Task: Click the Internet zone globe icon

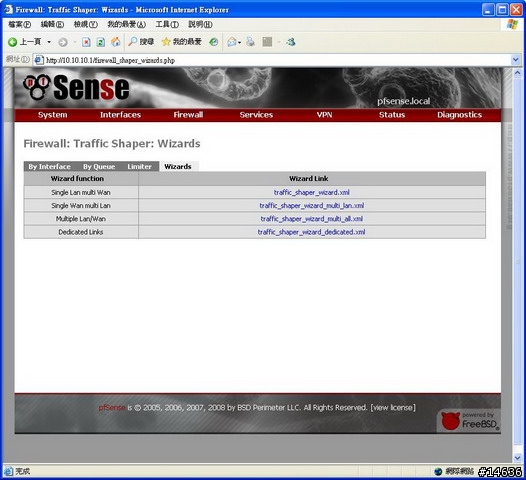Action: 438,472
